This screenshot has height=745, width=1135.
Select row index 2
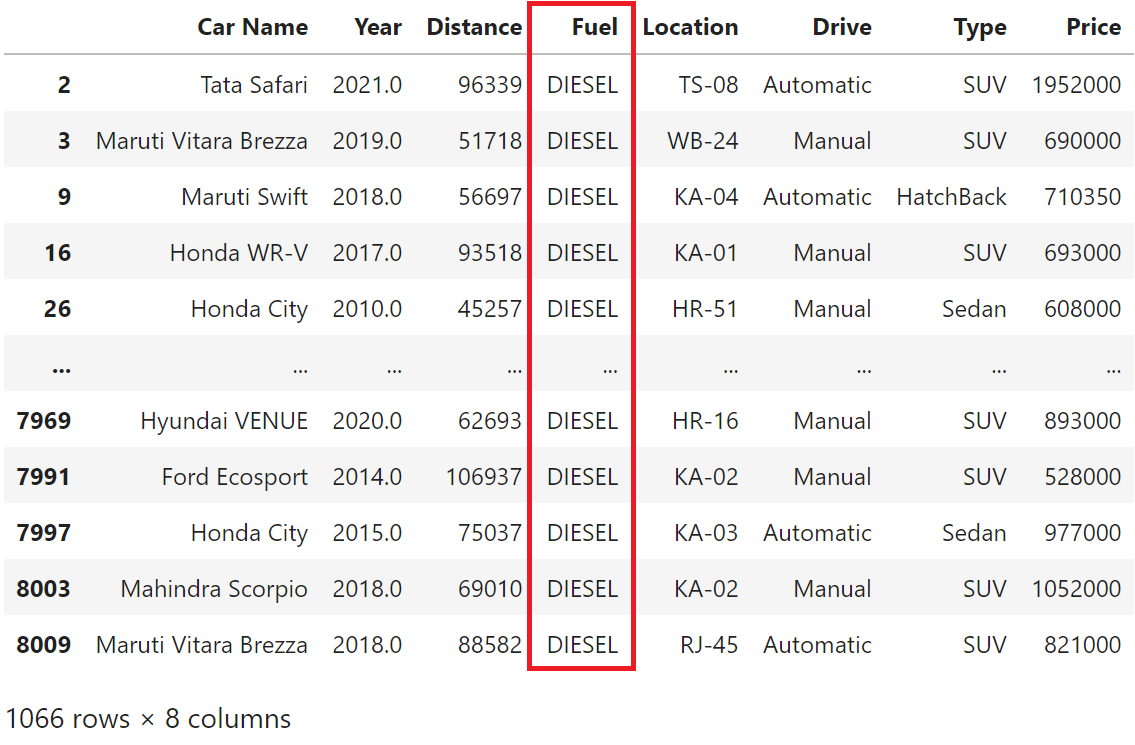64,85
